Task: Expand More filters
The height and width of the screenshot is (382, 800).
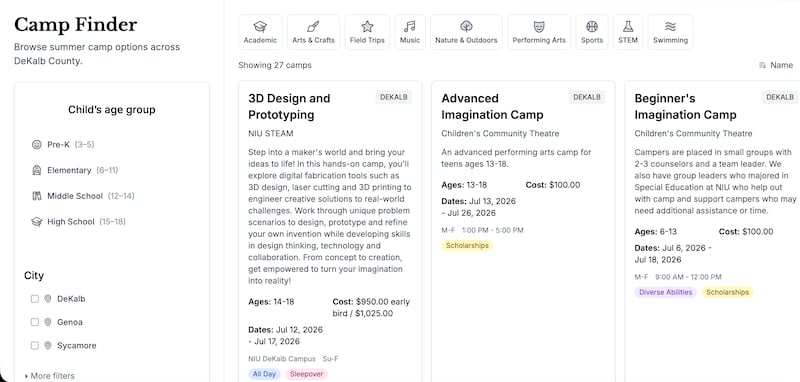Action: point(49,376)
